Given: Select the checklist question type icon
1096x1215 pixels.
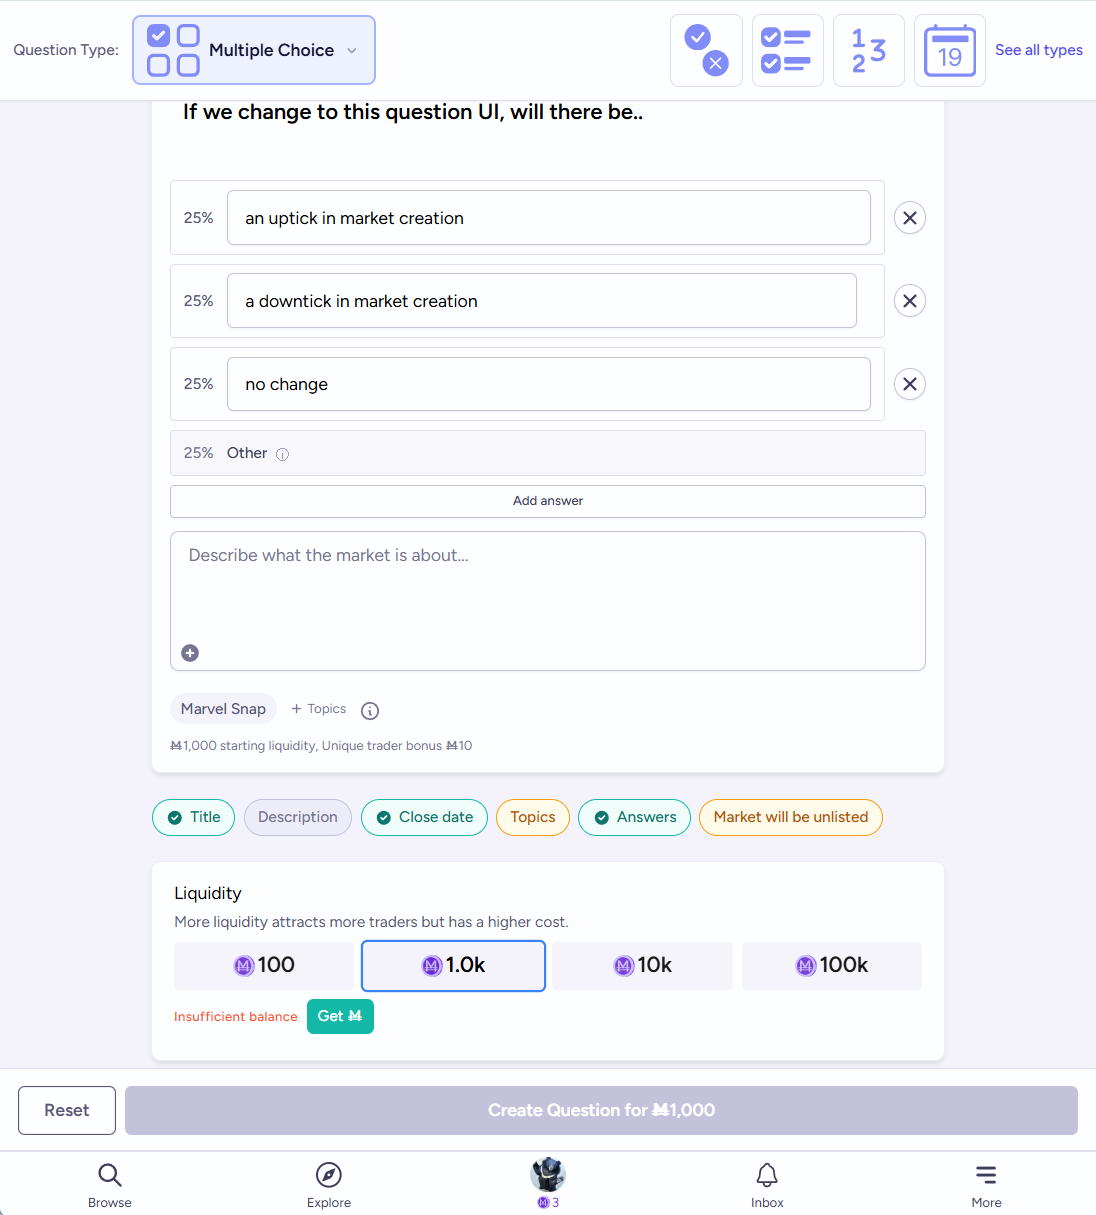Looking at the screenshot, I should [787, 50].
